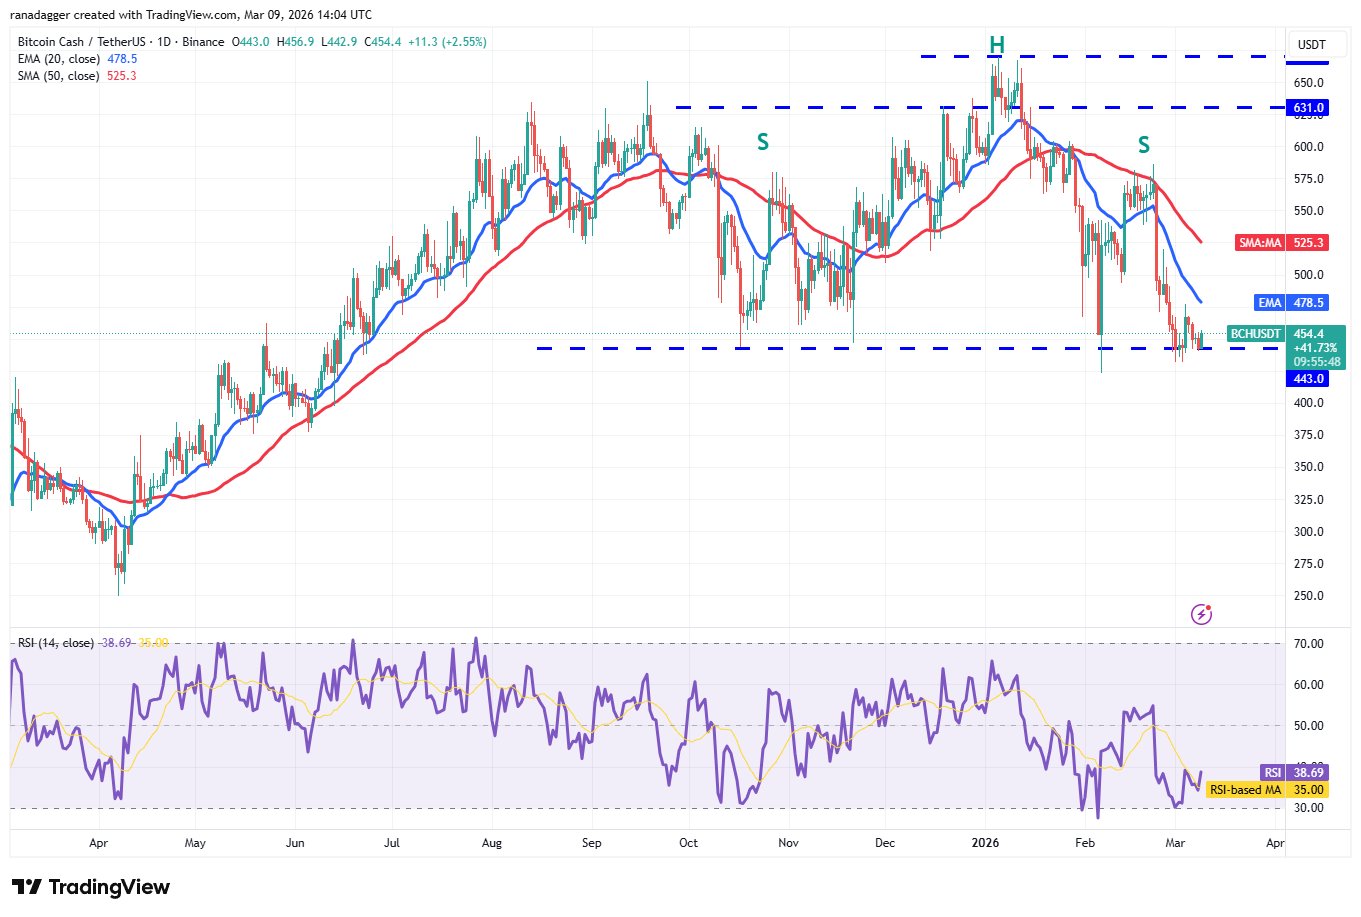
Task: Click the yellow RSI-based MA 35.00 tag
Action: [1267, 790]
